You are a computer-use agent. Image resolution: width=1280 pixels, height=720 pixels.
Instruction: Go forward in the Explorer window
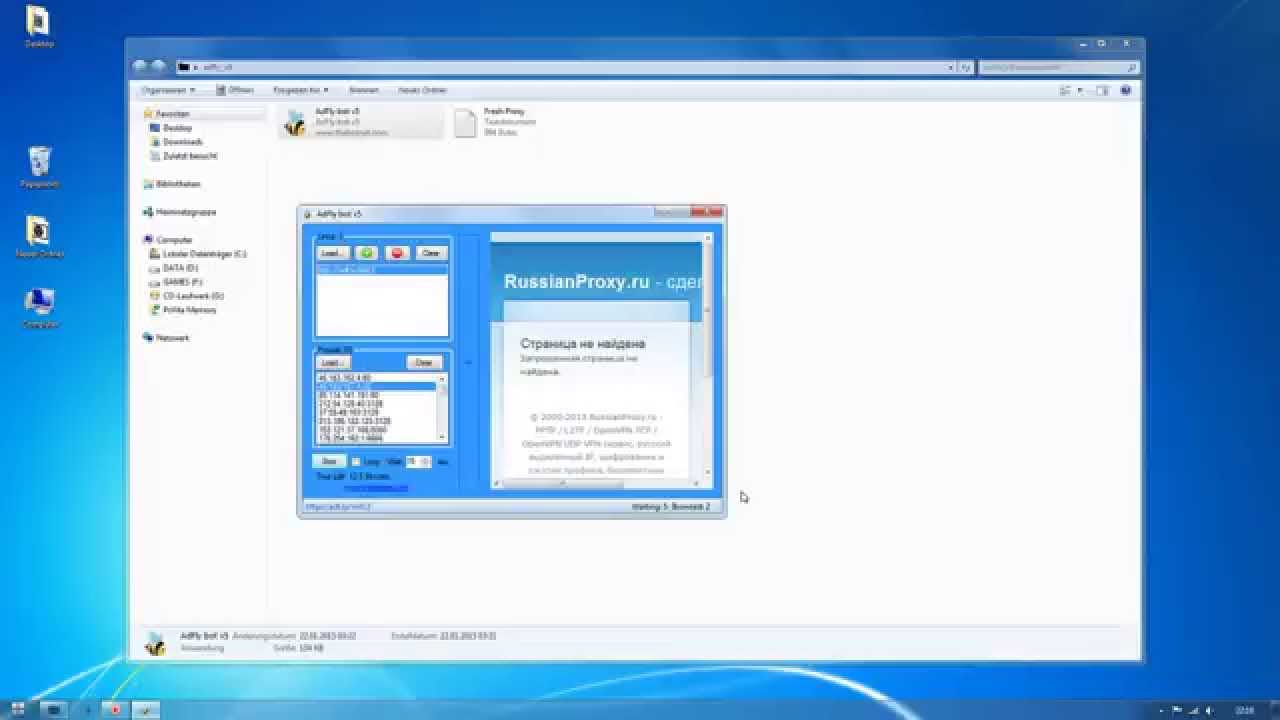coord(159,66)
